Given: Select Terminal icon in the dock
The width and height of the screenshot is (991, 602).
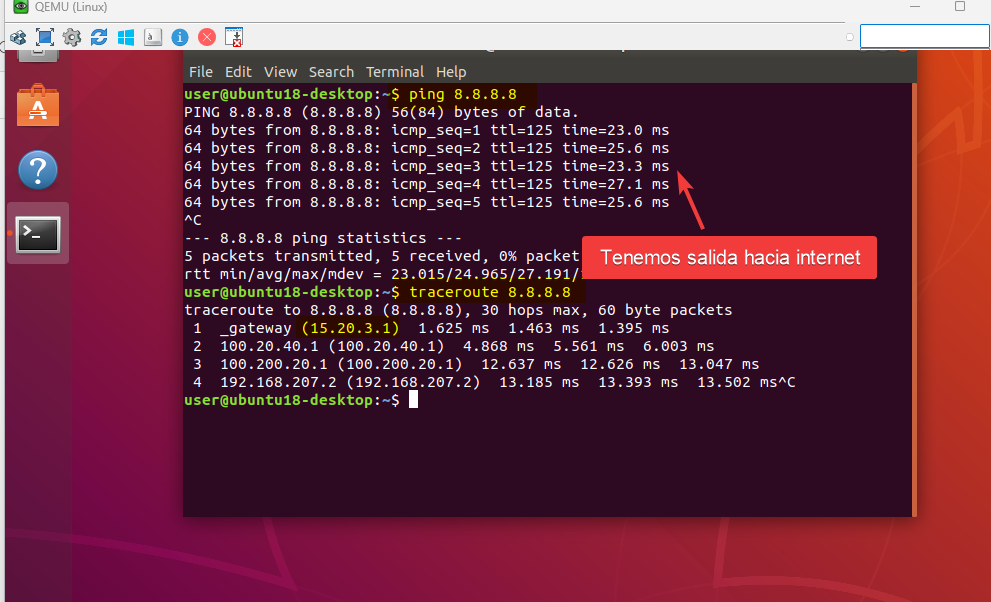Looking at the screenshot, I should [x=38, y=234].
